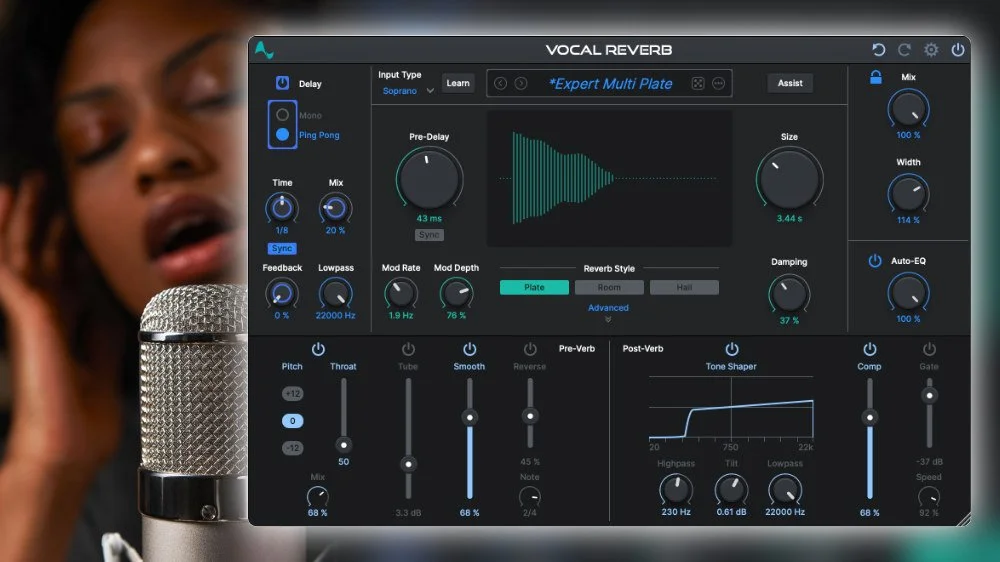Click the Smooth slider handle
1000x562 pixels.
click(x=470, y=418)
